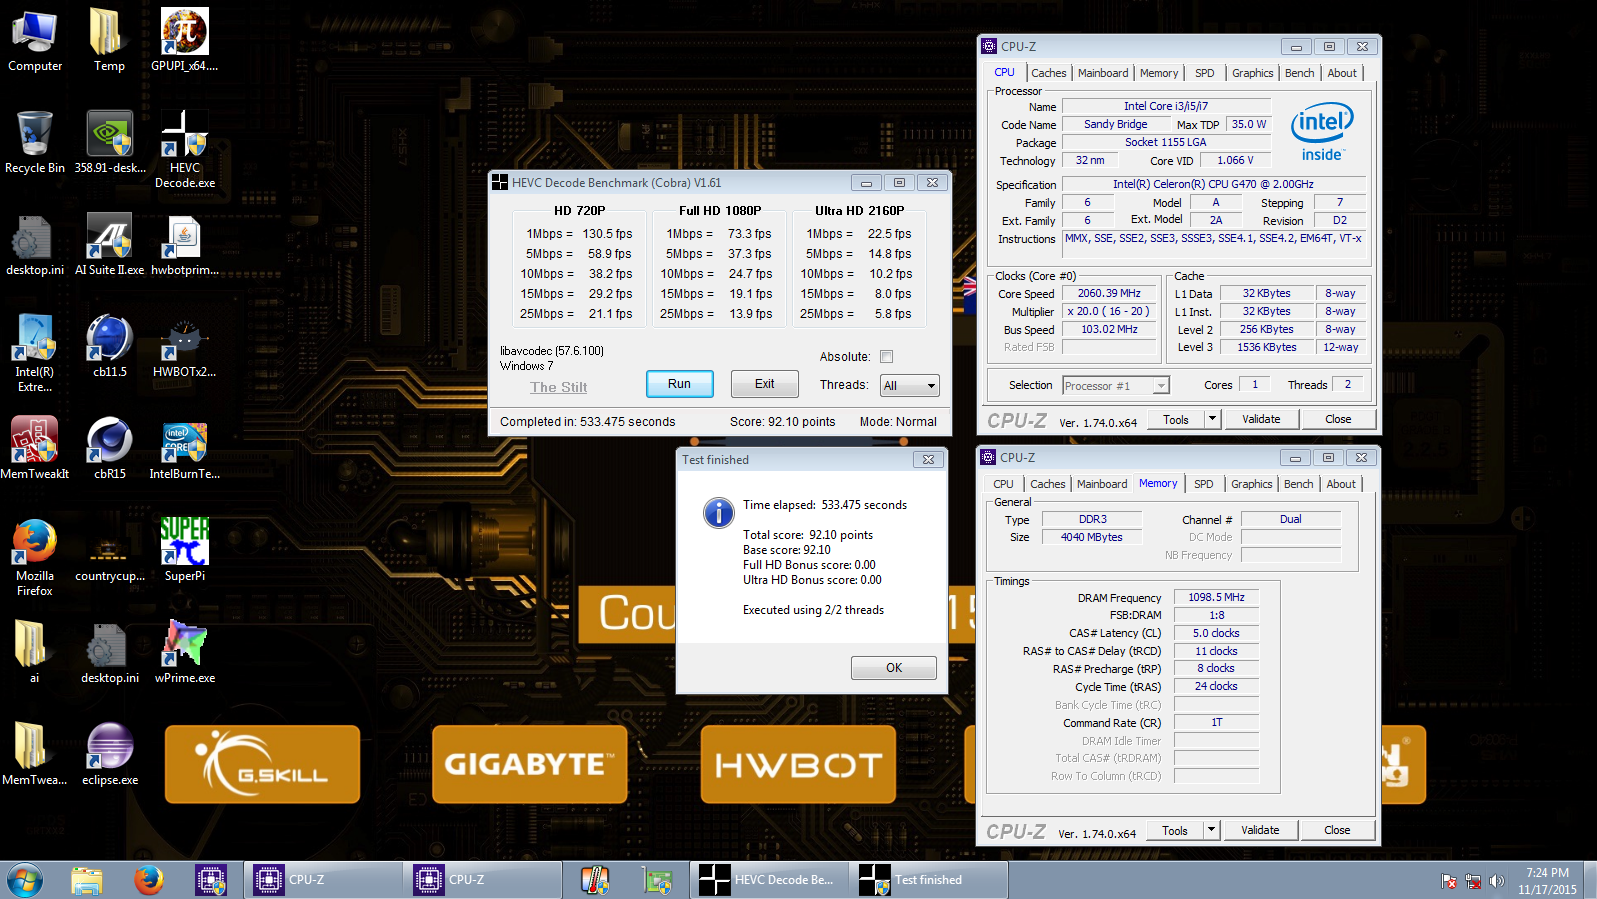
Task: Launch Mozilla Firefox desktop shortcut
Action: 35,556
